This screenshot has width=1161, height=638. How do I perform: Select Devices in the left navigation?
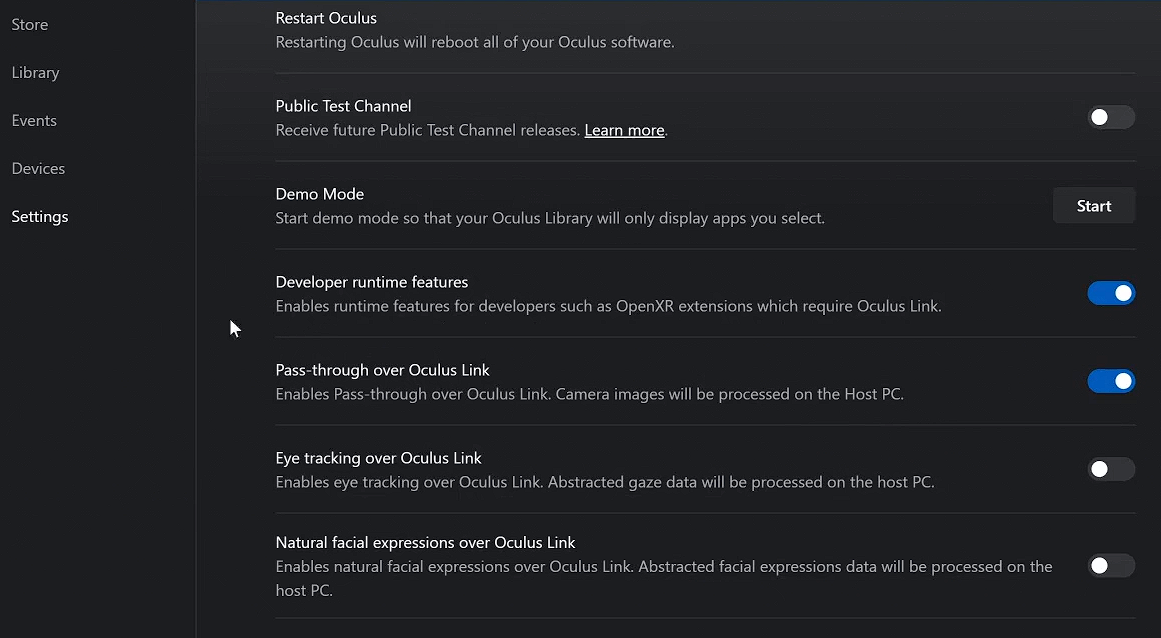click(39, 169)
